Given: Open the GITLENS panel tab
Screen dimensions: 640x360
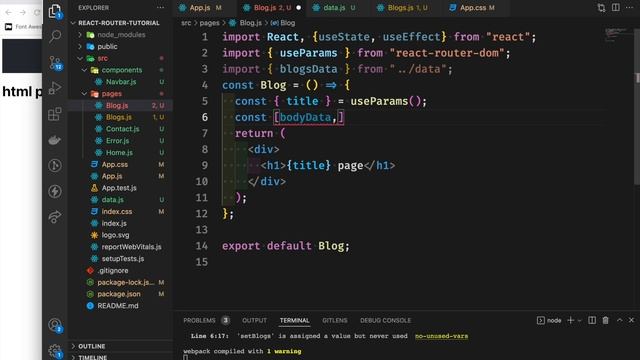Looking at the screenshot, I should point(335,320).
